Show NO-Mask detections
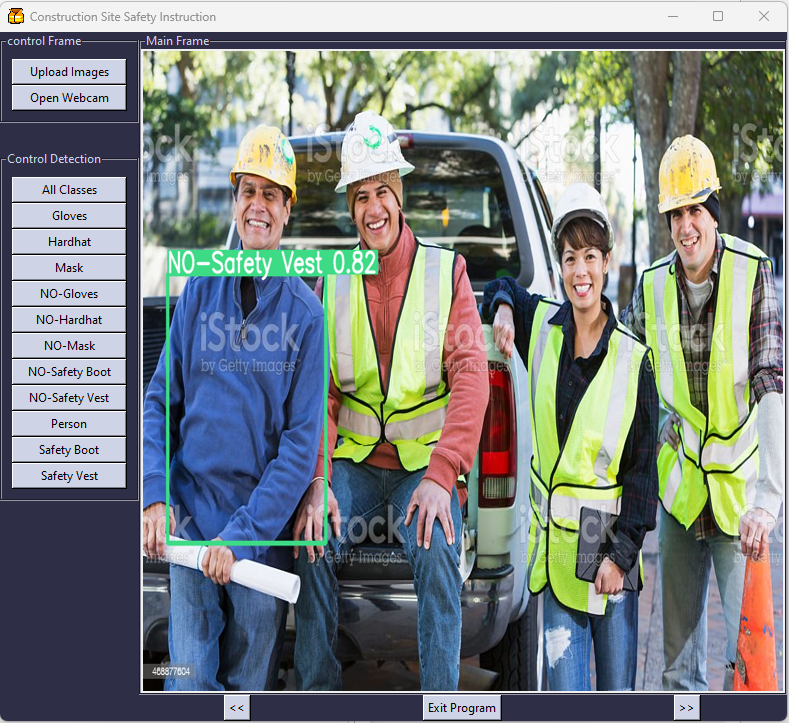Screen dimensions: 789x723 pos(69,346)
